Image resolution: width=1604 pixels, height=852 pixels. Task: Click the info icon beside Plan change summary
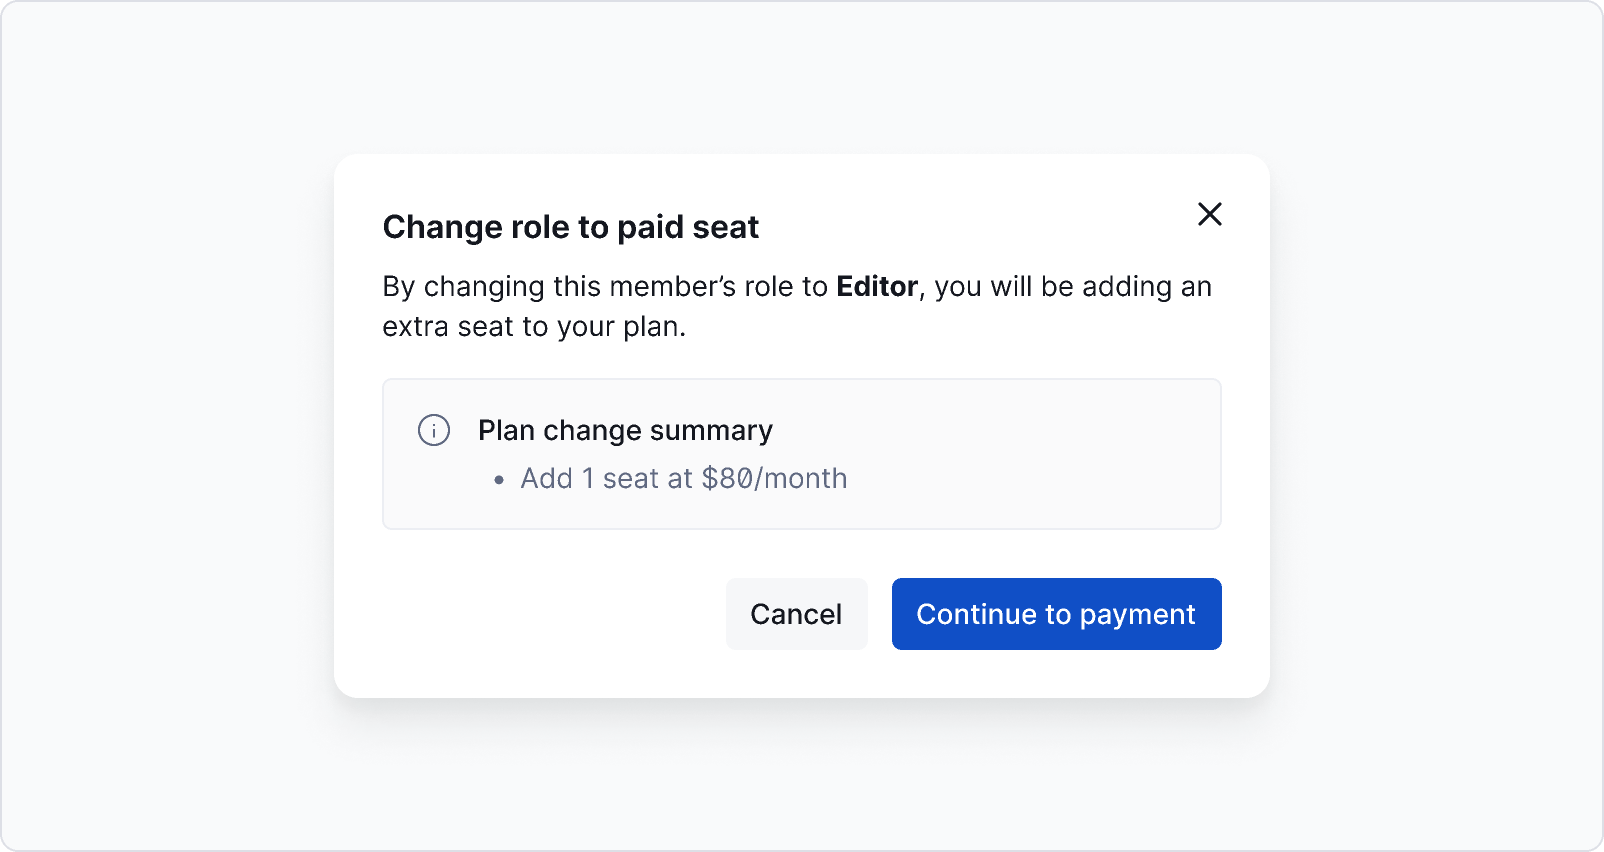[434, 430]
